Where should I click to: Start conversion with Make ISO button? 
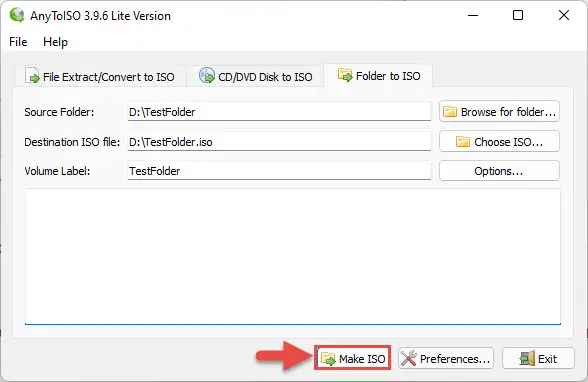click(x=352, y=358)
